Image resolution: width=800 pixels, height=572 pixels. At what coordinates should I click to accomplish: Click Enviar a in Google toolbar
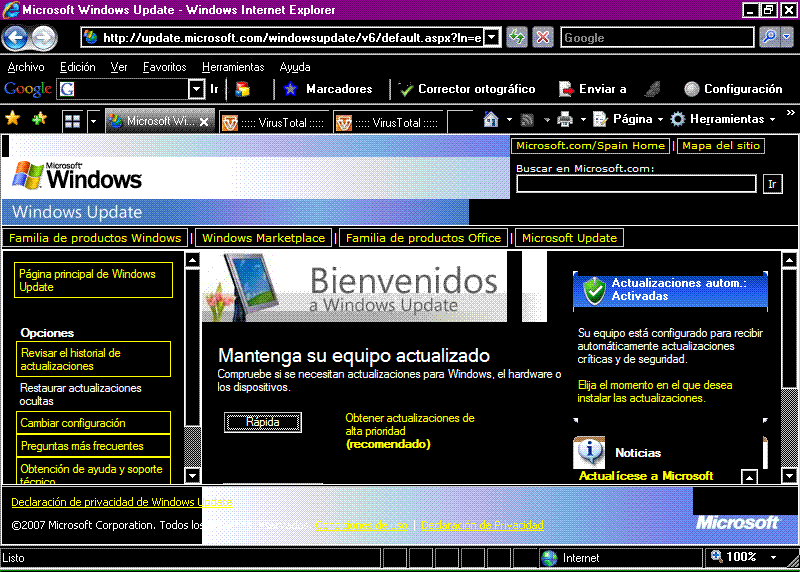[592, 89]
